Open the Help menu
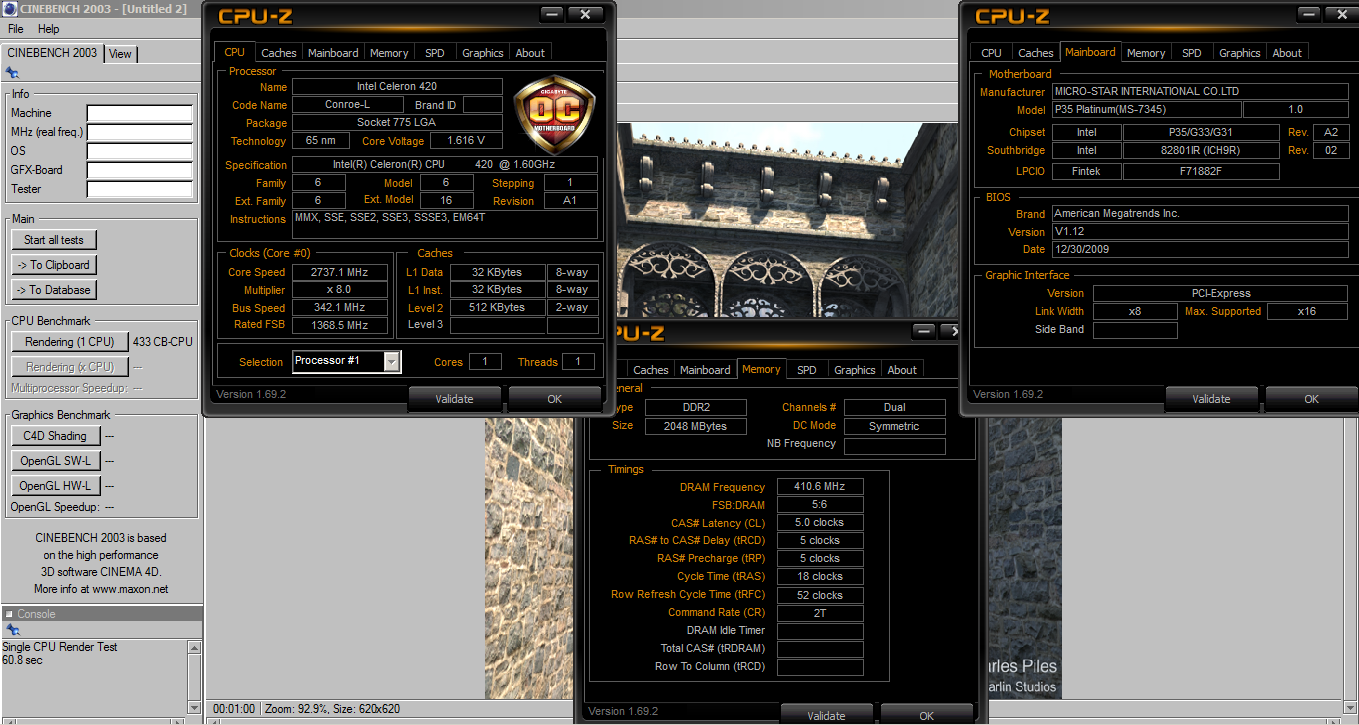 point(48,29)
